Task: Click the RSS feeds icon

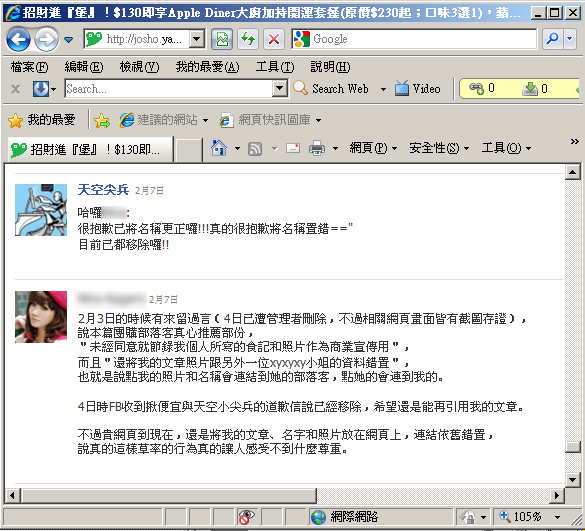Action: pos(255,149)
